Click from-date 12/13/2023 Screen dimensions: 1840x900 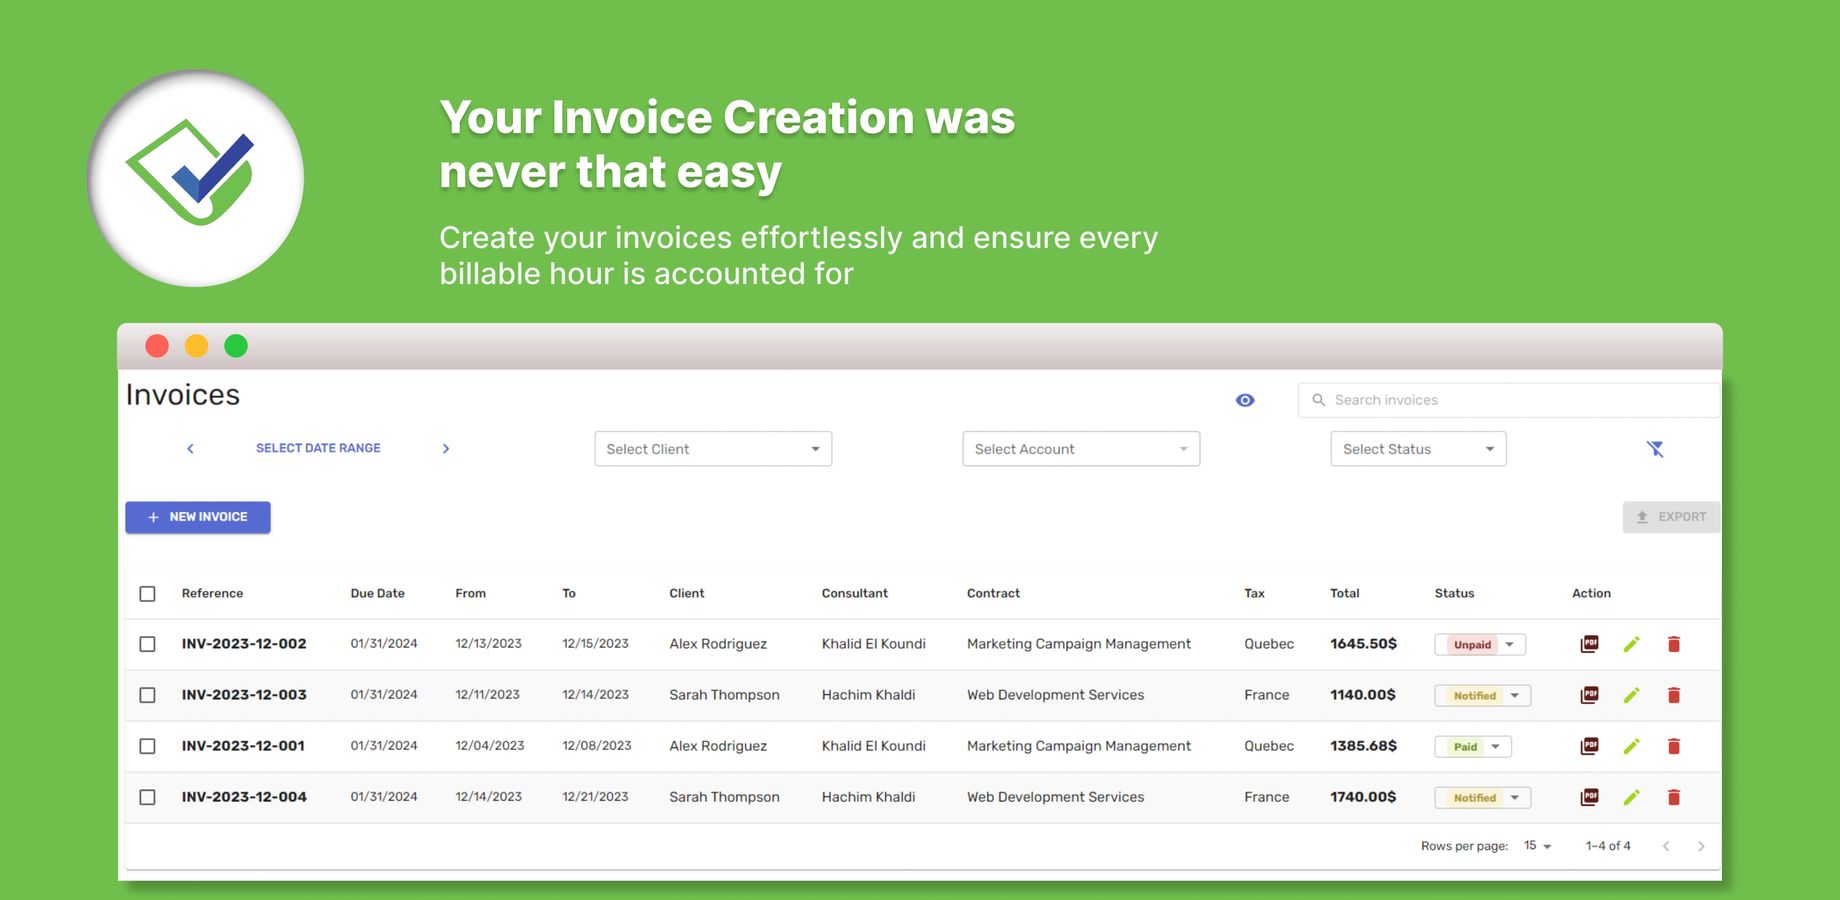[488, 644]
